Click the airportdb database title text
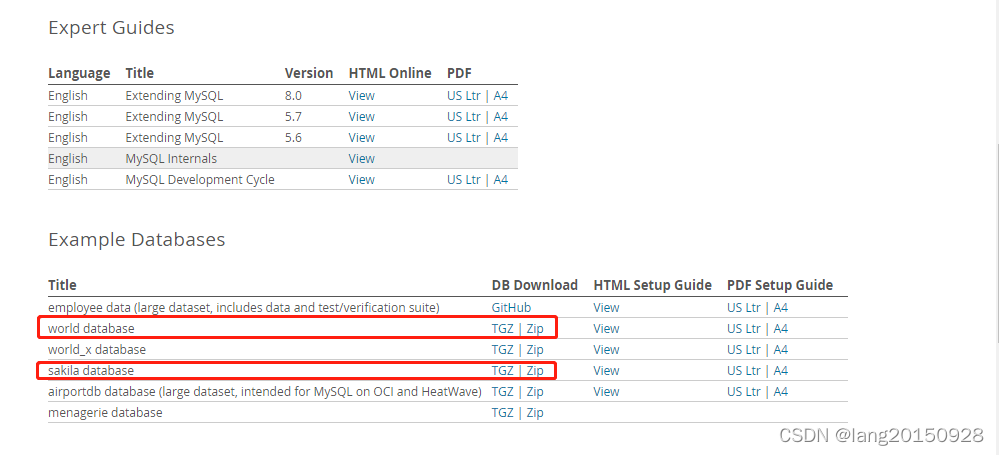Viewport: 999px width, 455px height. [x=265, y=393]
